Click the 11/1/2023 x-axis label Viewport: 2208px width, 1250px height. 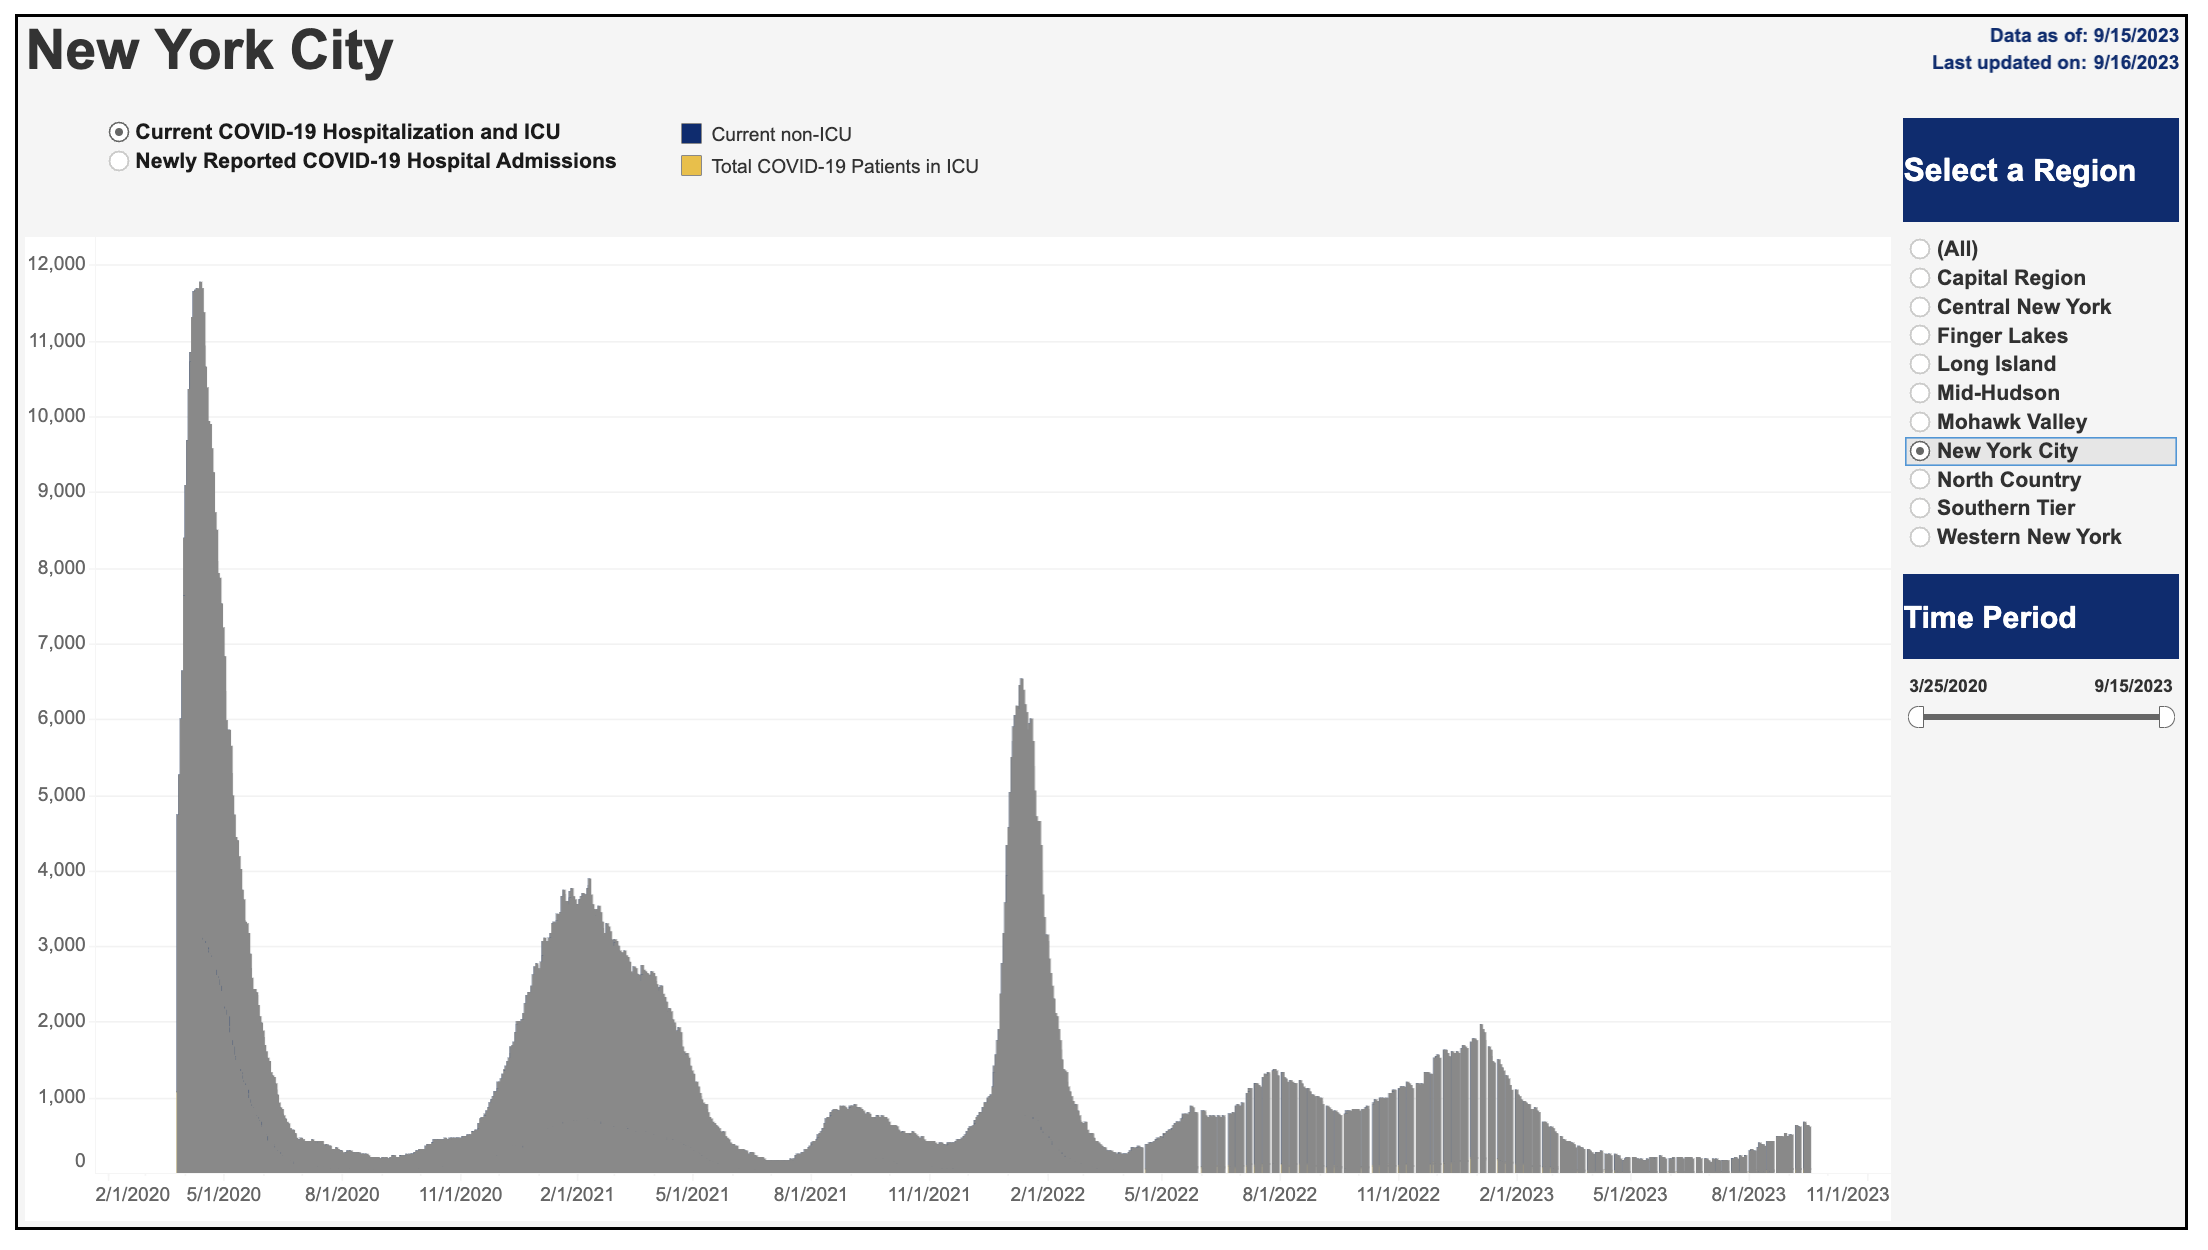coord(1848,1194)
